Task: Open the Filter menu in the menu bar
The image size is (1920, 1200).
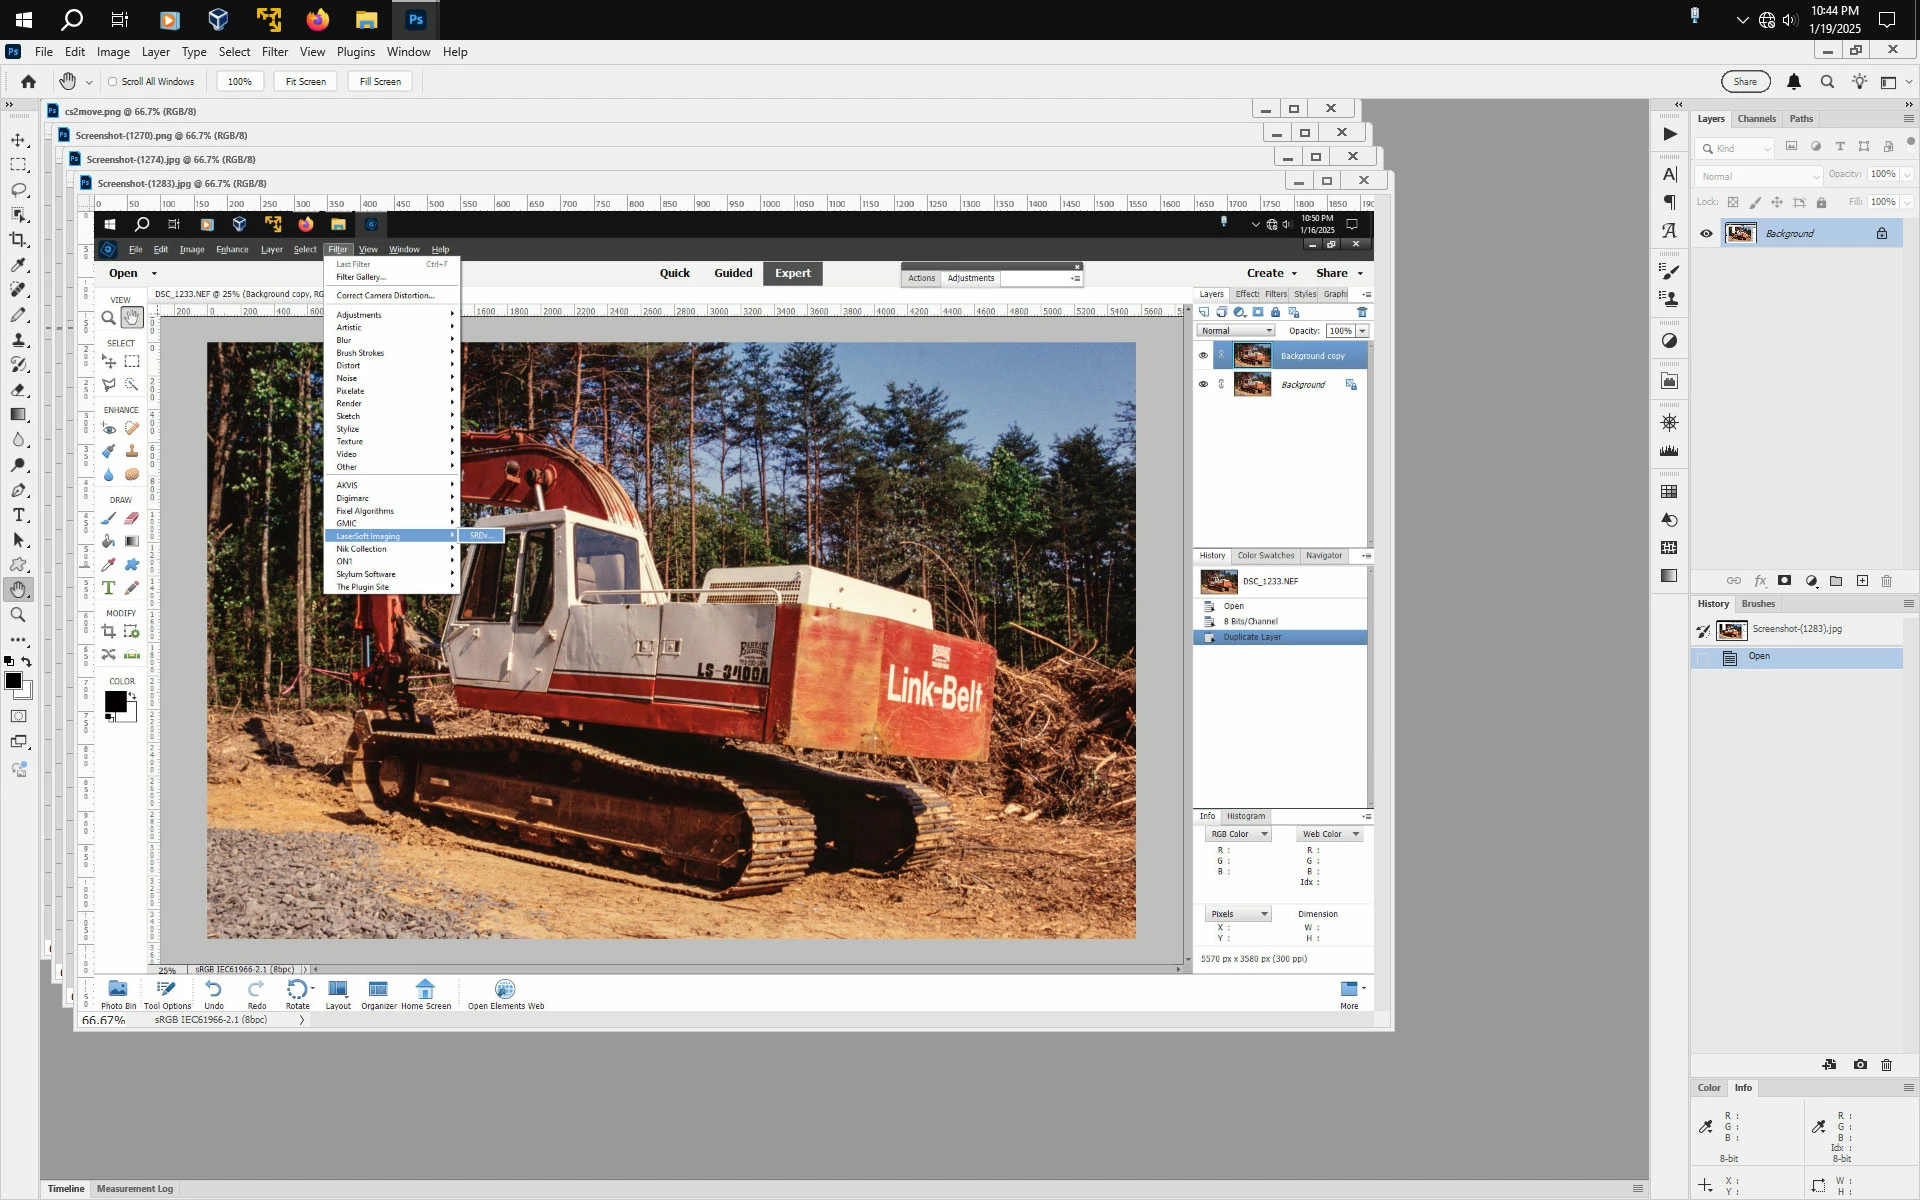Action: (x=274, y=52)
